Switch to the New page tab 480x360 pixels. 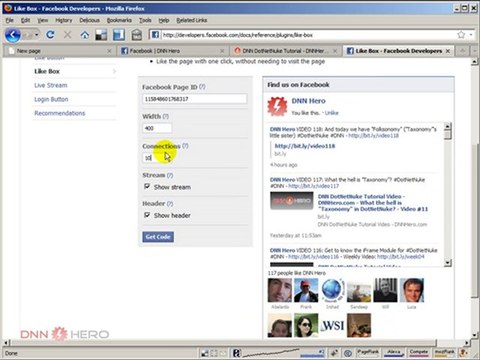tap(59, 51)
